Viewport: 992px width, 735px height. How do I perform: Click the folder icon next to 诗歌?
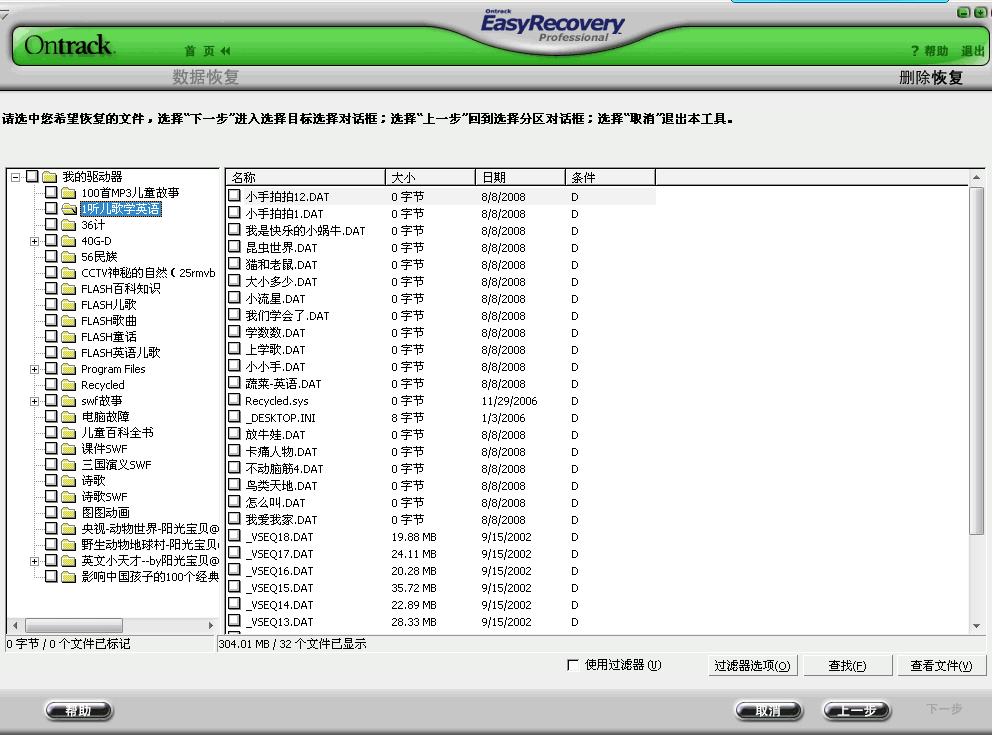click(x=68, y=481)
